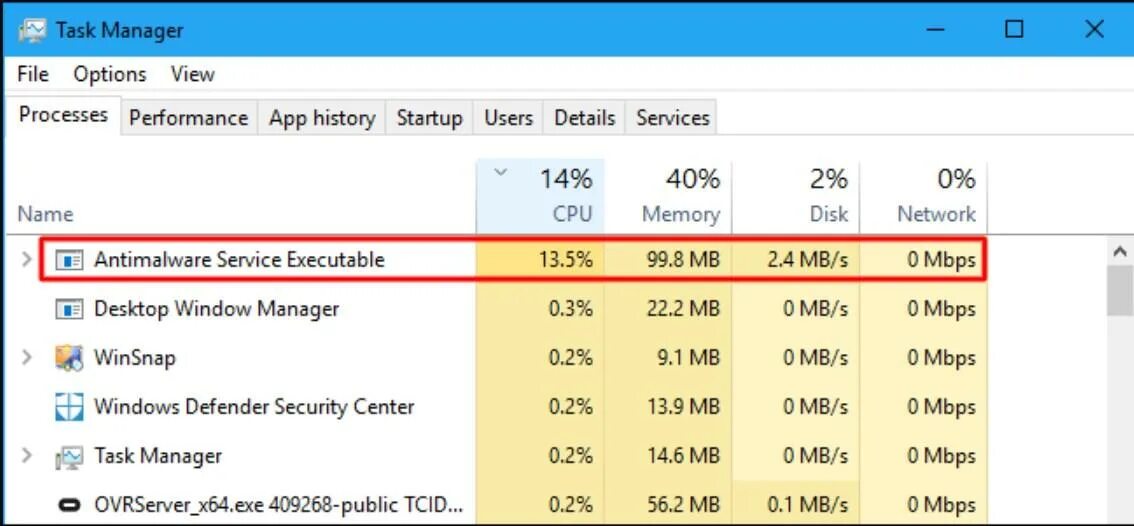This screenshot has height=526, width=1134.
Task: Click the Task Manager title bar icon
Action: coord(33,30)
